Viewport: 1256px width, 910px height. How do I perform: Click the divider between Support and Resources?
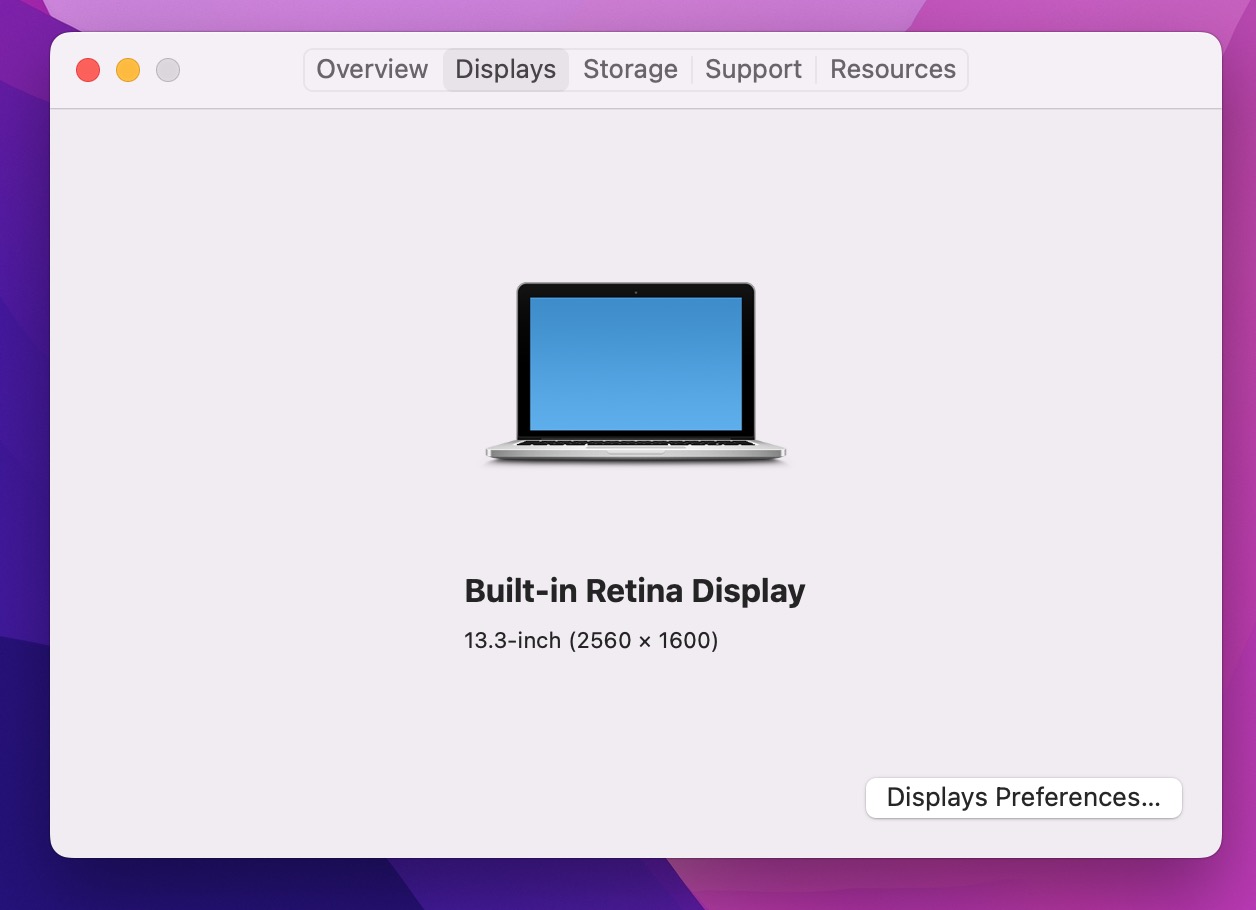[817, 70]
